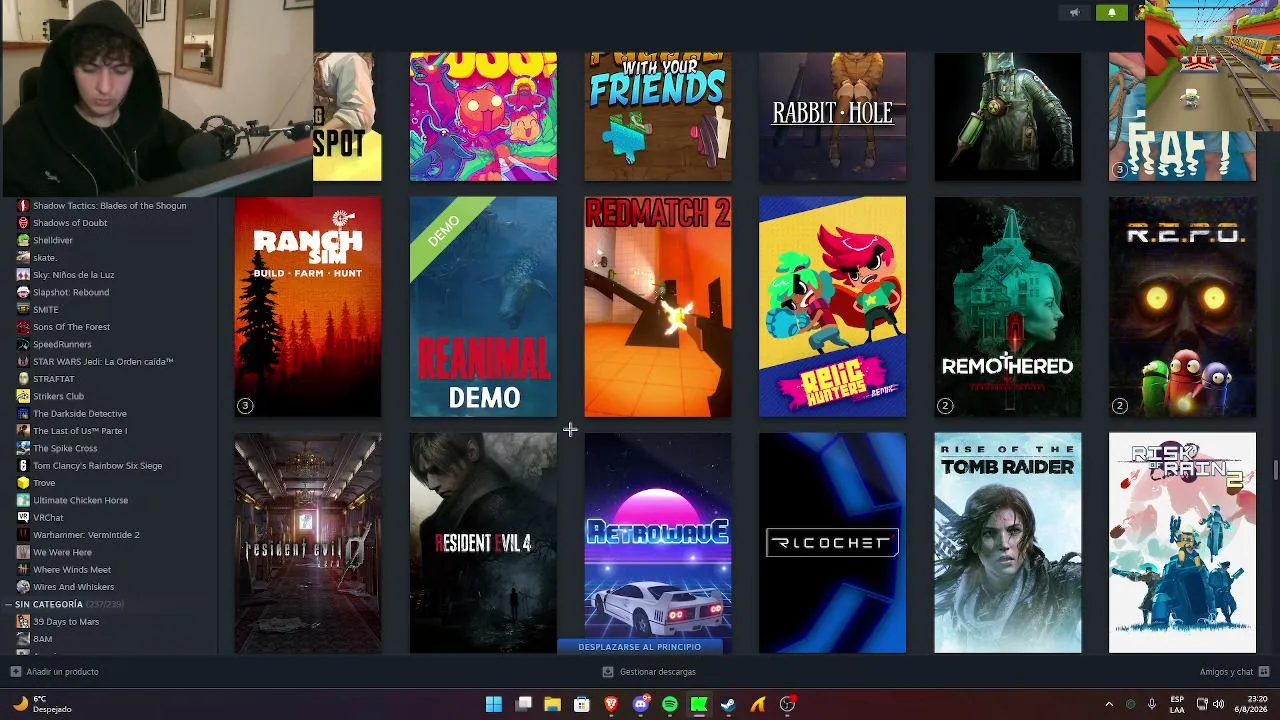
Task: Open the Resident Evil 4 cover
Action: point(483,543)
